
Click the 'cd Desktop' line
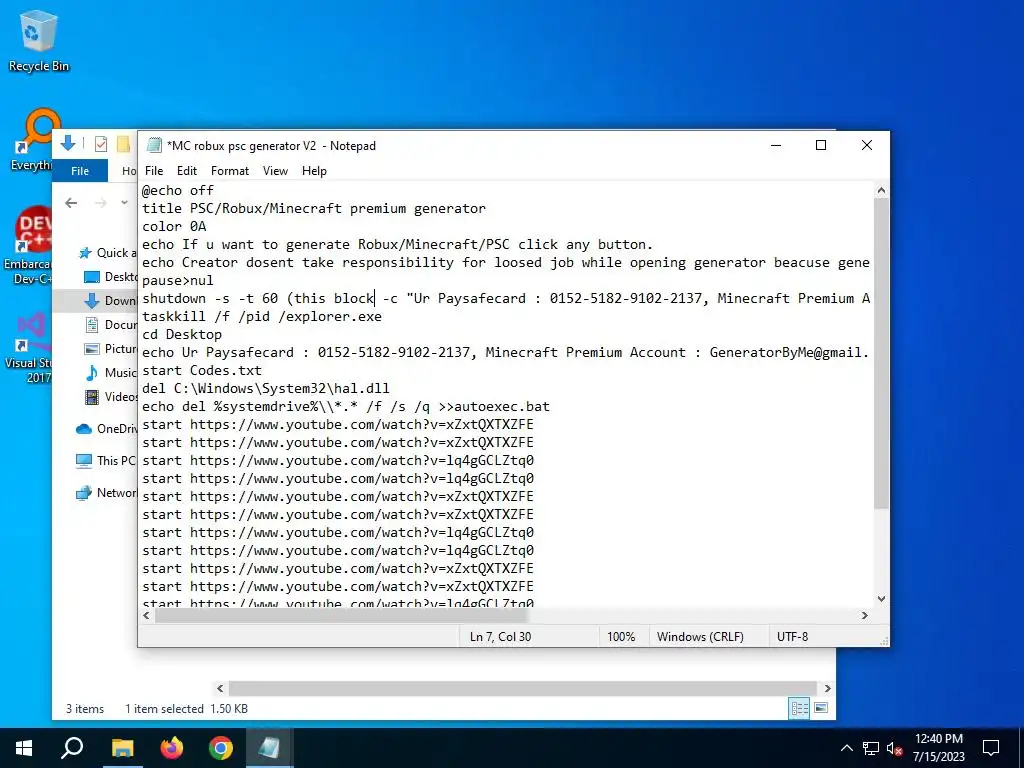click(x=182, y=334)
